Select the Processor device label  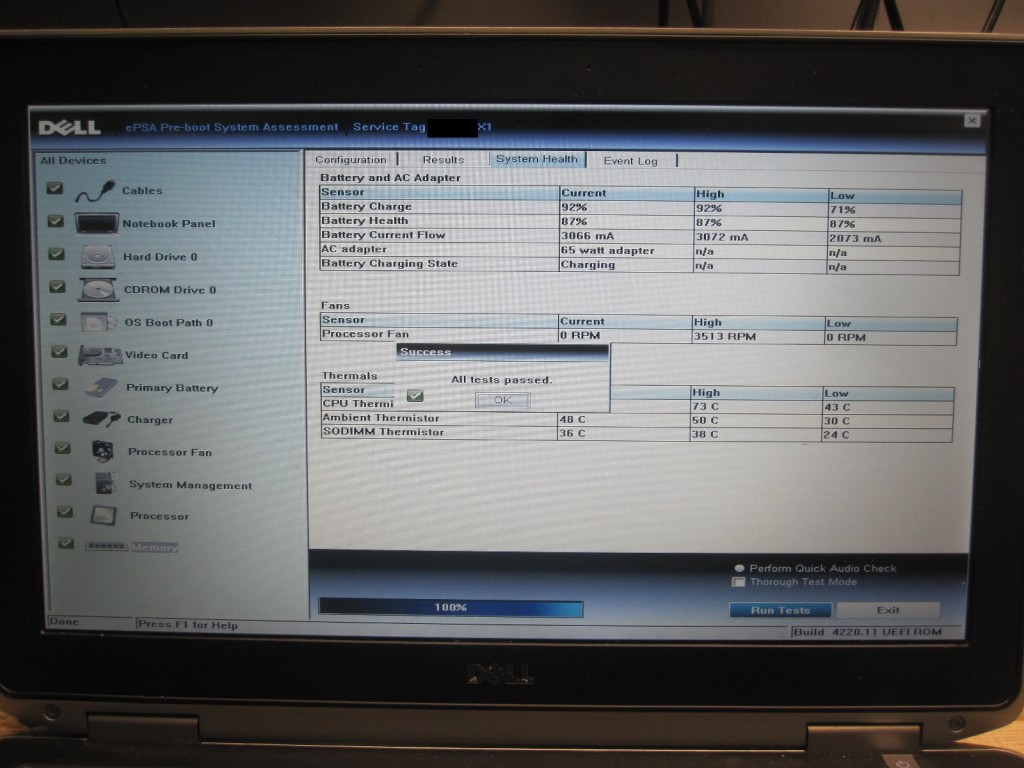pos(159,516)
